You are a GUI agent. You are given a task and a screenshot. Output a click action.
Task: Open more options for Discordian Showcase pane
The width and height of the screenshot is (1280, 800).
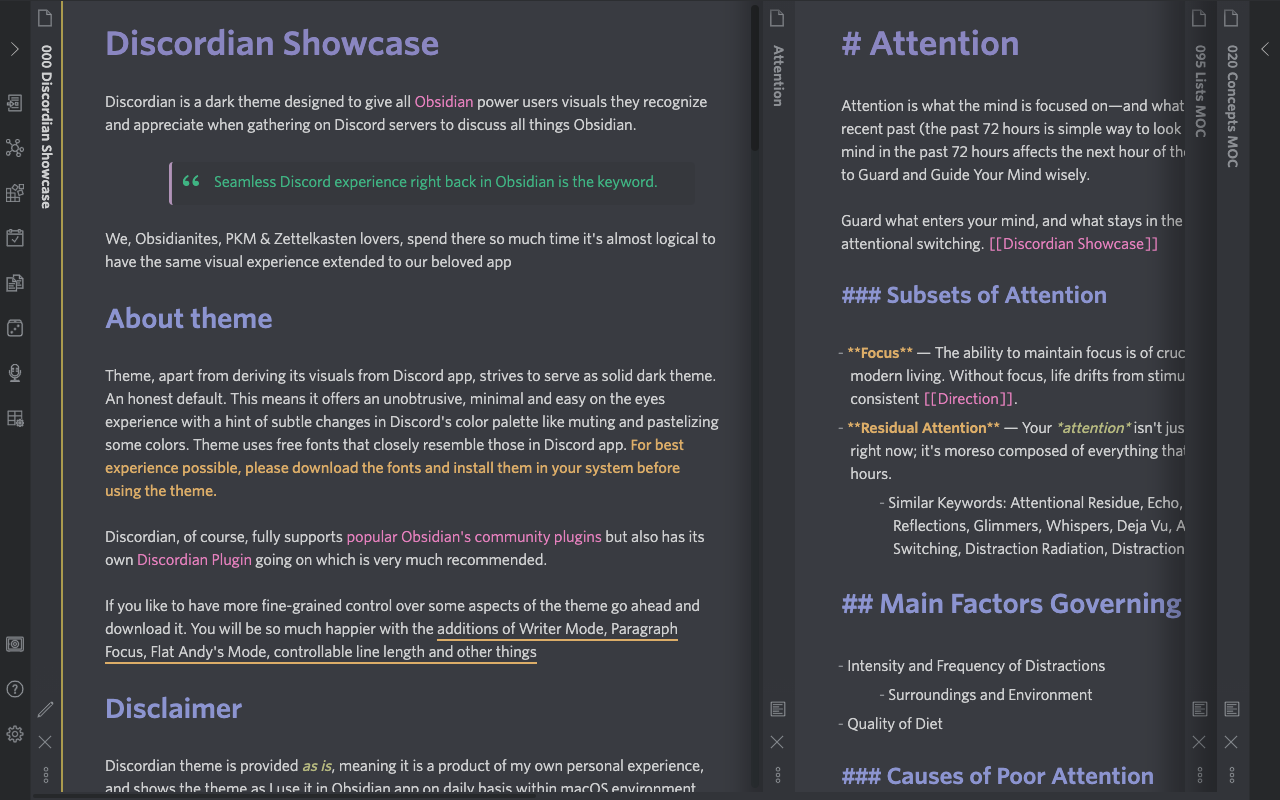pyautogui.click(x=45, y=775)
